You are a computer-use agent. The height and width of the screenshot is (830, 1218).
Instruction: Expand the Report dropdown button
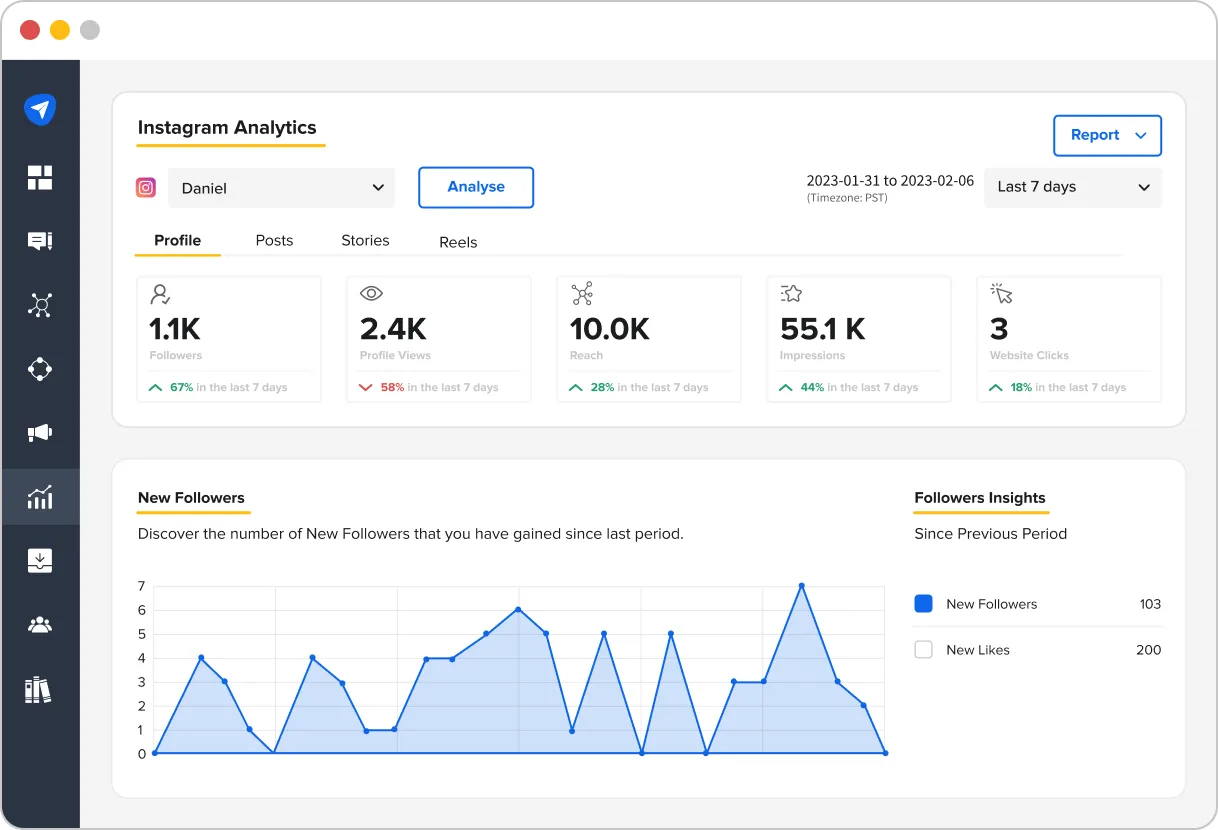pos(1107,135)
